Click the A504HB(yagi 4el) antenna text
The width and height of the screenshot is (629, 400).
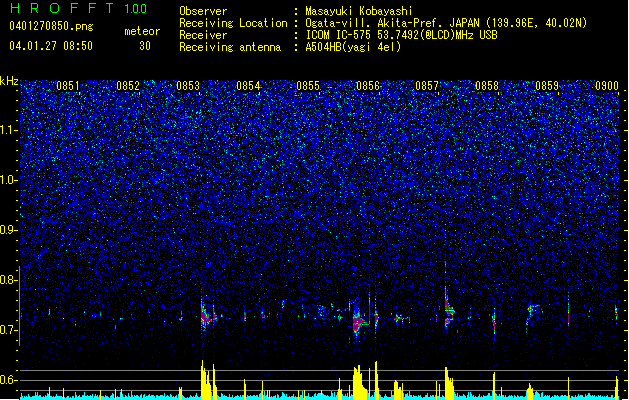pos(353,47)
